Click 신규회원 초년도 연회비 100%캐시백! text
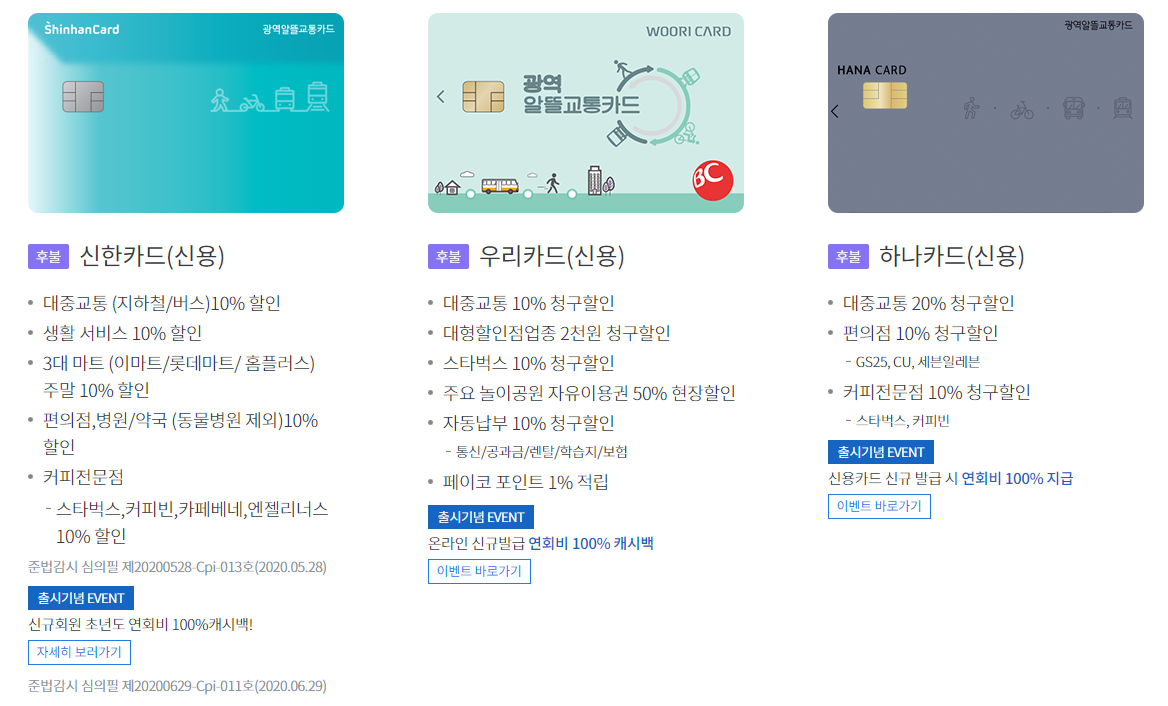1168x706 pixels. click(x=141, y=624)
